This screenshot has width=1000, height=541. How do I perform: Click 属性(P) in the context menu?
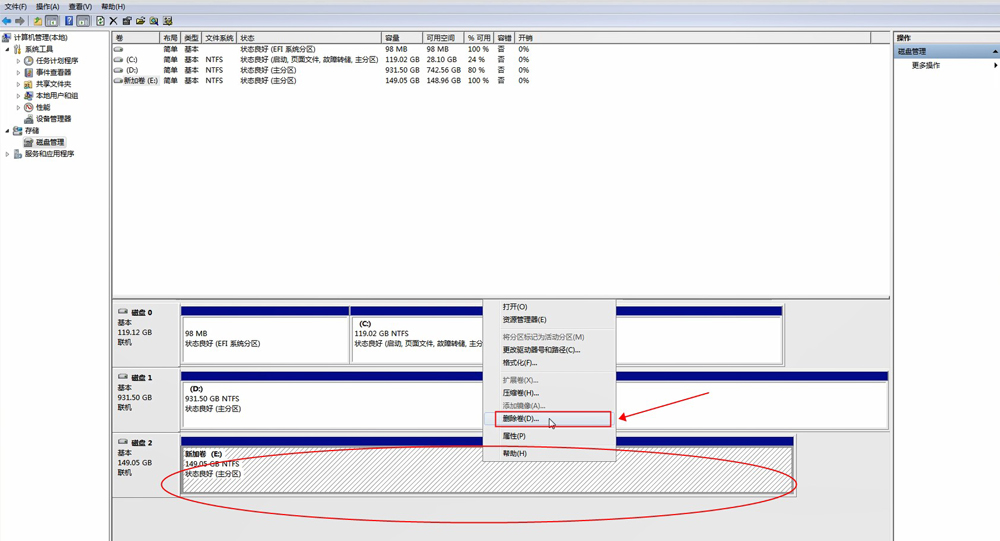[x=514, y=436]
